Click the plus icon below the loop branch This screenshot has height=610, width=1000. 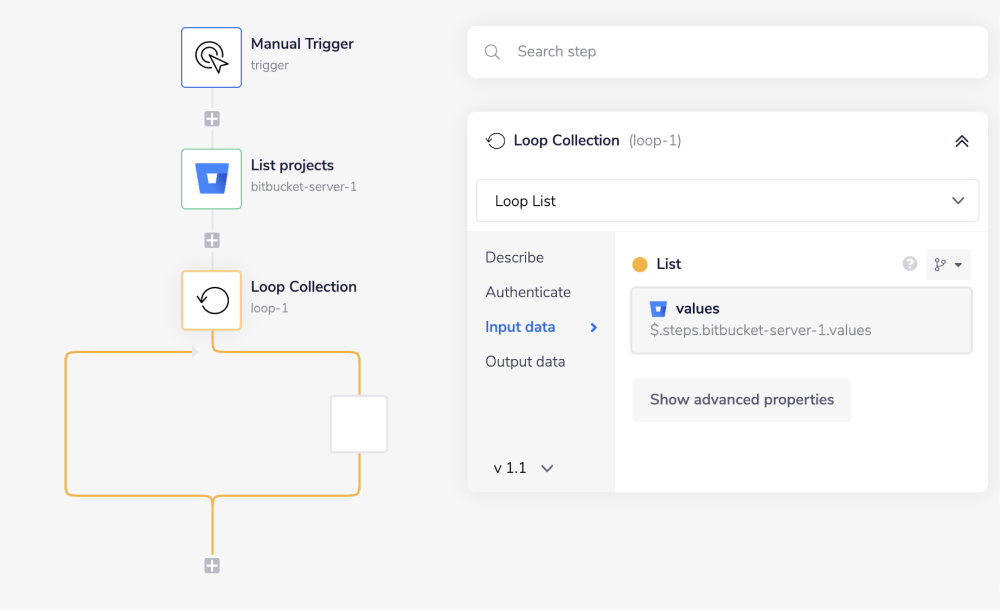(x=211, y=565)
